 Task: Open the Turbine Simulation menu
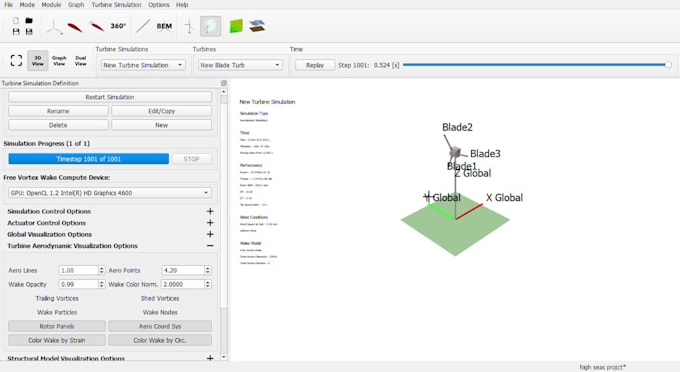(116, 5)
